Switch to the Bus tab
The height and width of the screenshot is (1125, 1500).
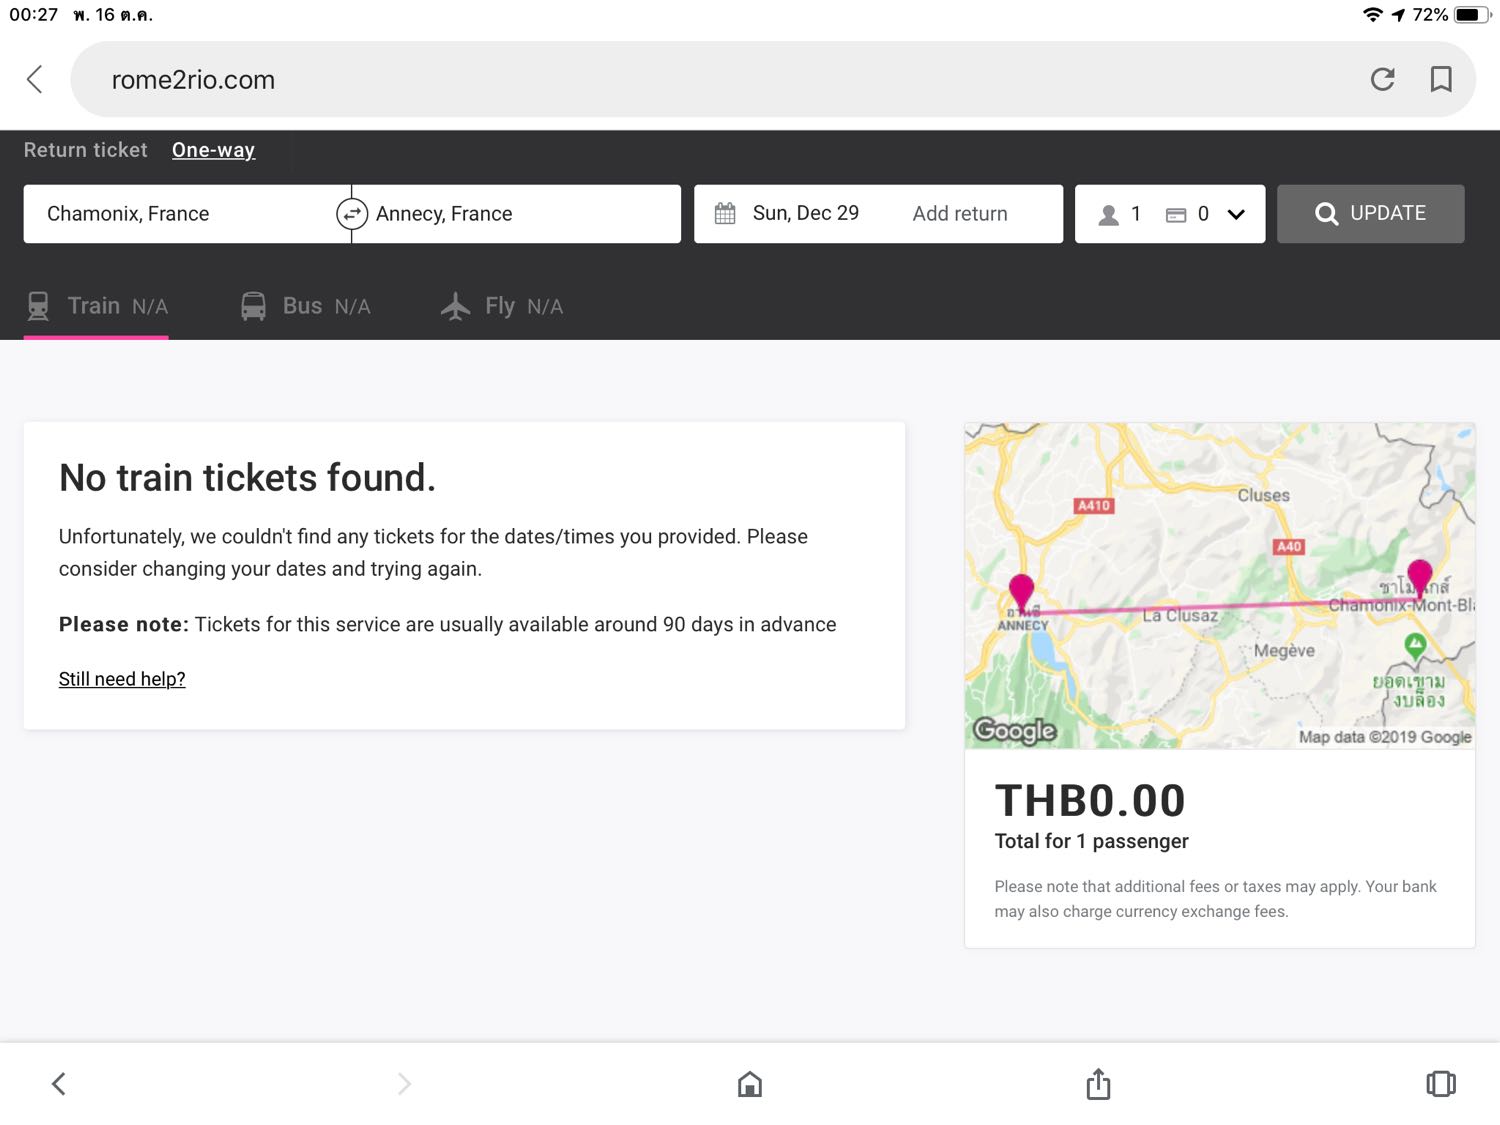pos(305,306)
